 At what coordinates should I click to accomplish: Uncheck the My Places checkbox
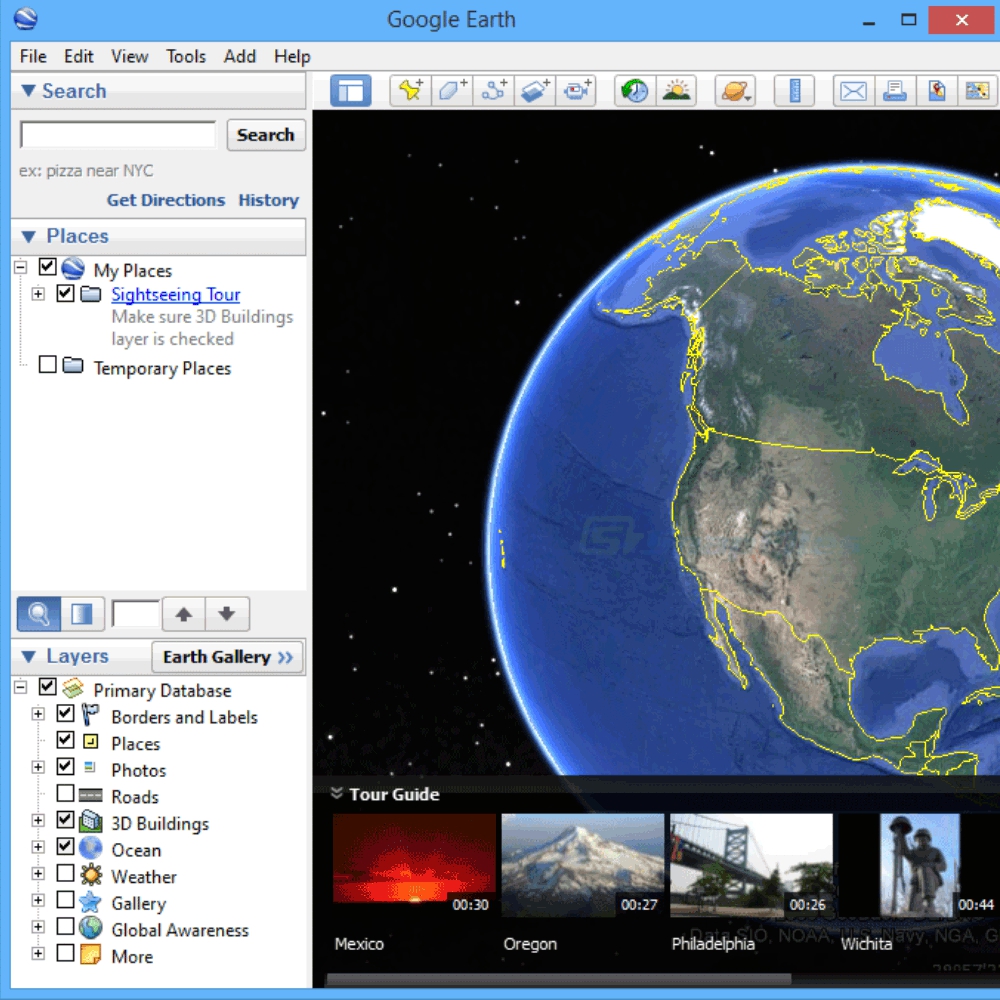[48, 267]
